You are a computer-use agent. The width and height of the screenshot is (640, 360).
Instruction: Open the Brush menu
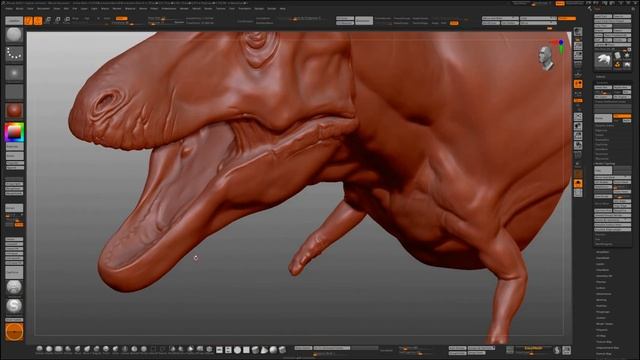19,8
